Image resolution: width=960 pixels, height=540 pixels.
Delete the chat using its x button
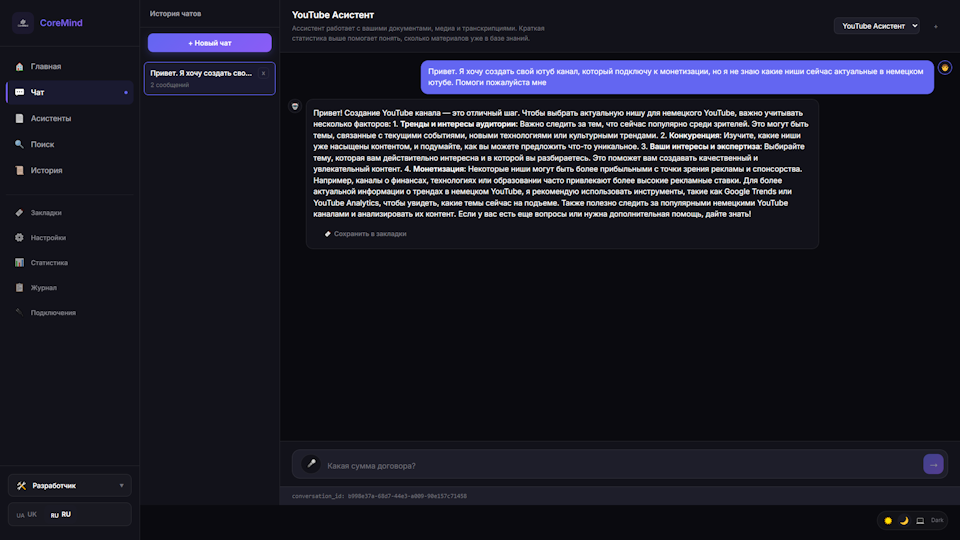263,73
